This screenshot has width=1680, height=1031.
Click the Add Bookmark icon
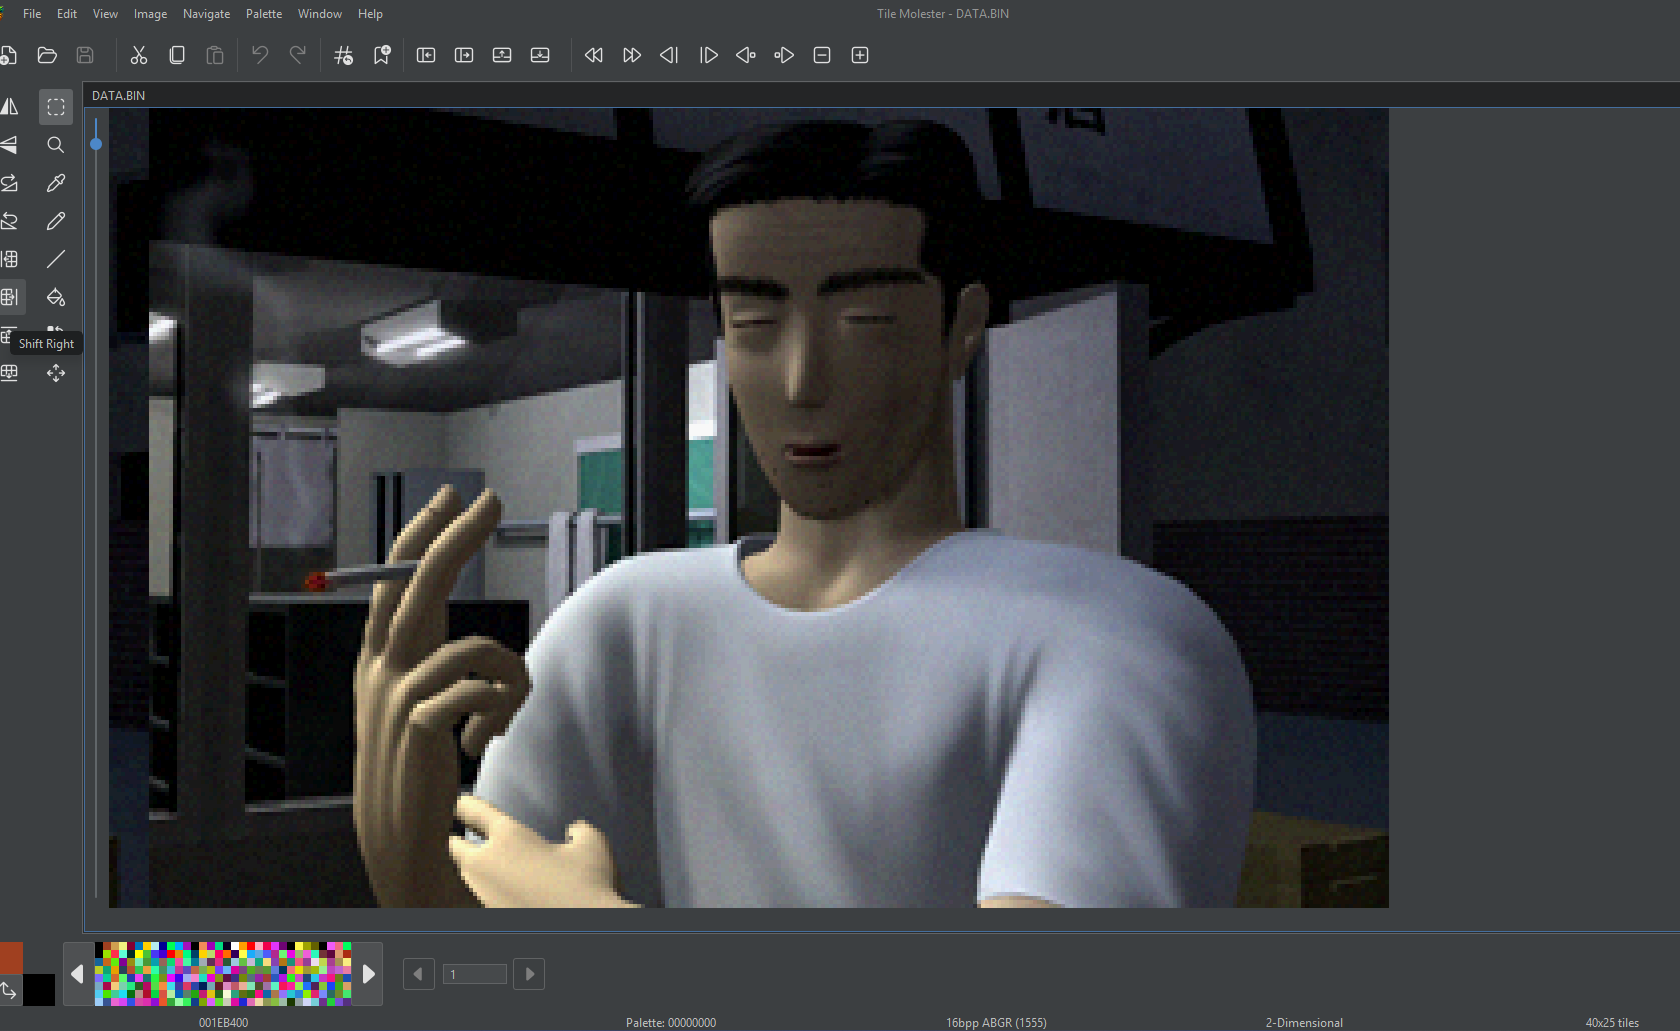(x=381, y=55)
